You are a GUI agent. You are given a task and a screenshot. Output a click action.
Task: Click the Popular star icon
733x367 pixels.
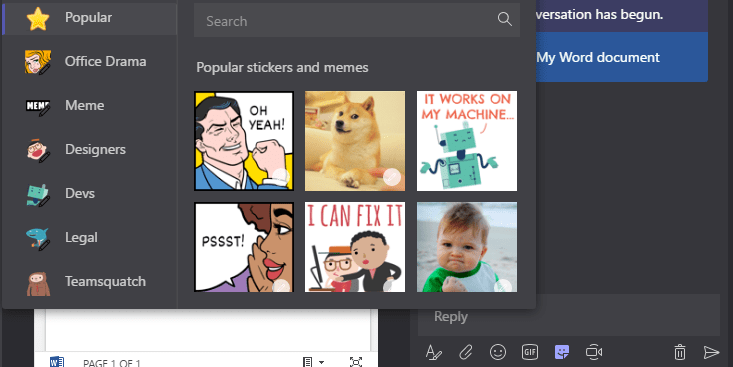[x=38, y=18]
